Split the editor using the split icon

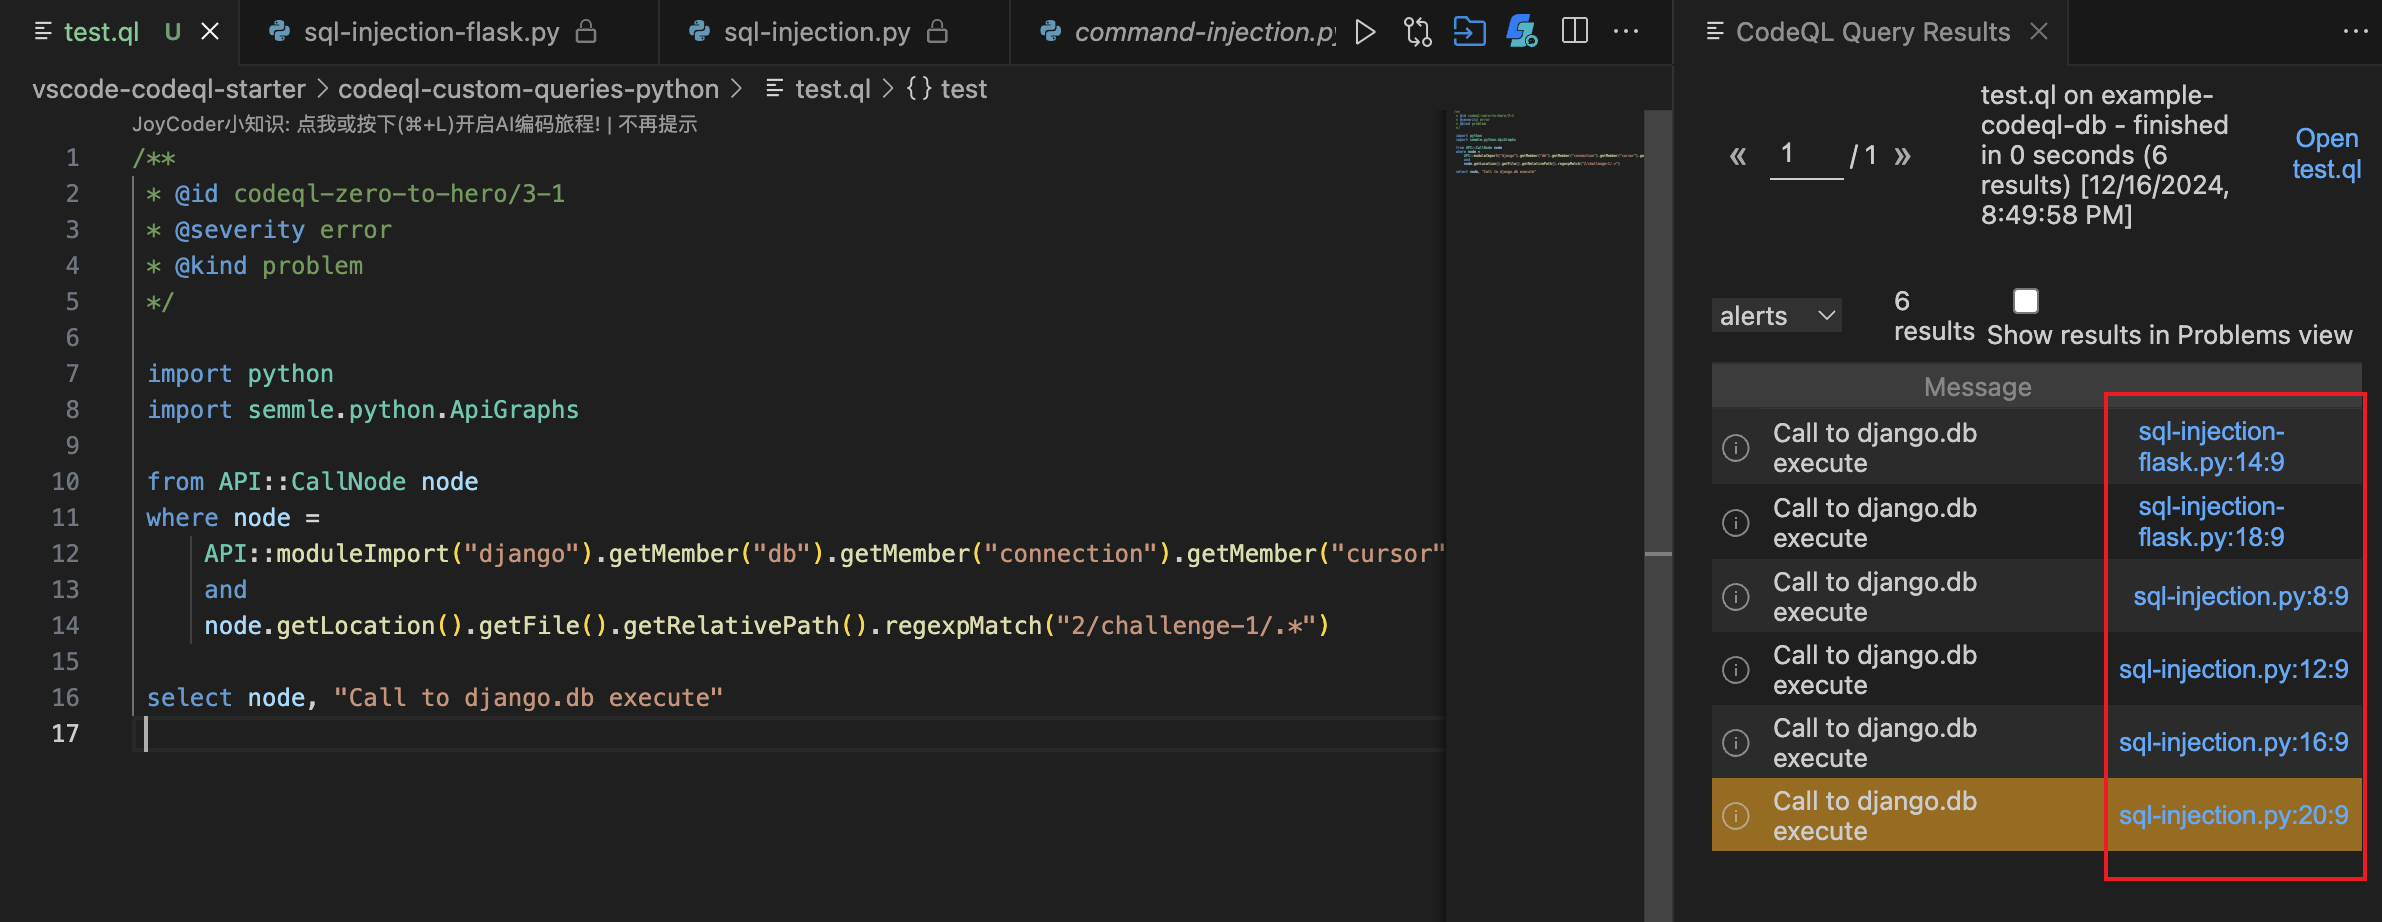(1574, 31)
